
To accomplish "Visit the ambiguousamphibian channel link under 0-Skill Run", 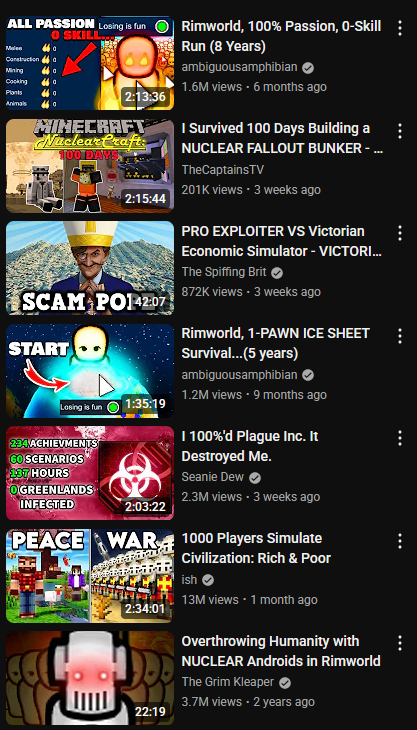I will click(239, 67).
